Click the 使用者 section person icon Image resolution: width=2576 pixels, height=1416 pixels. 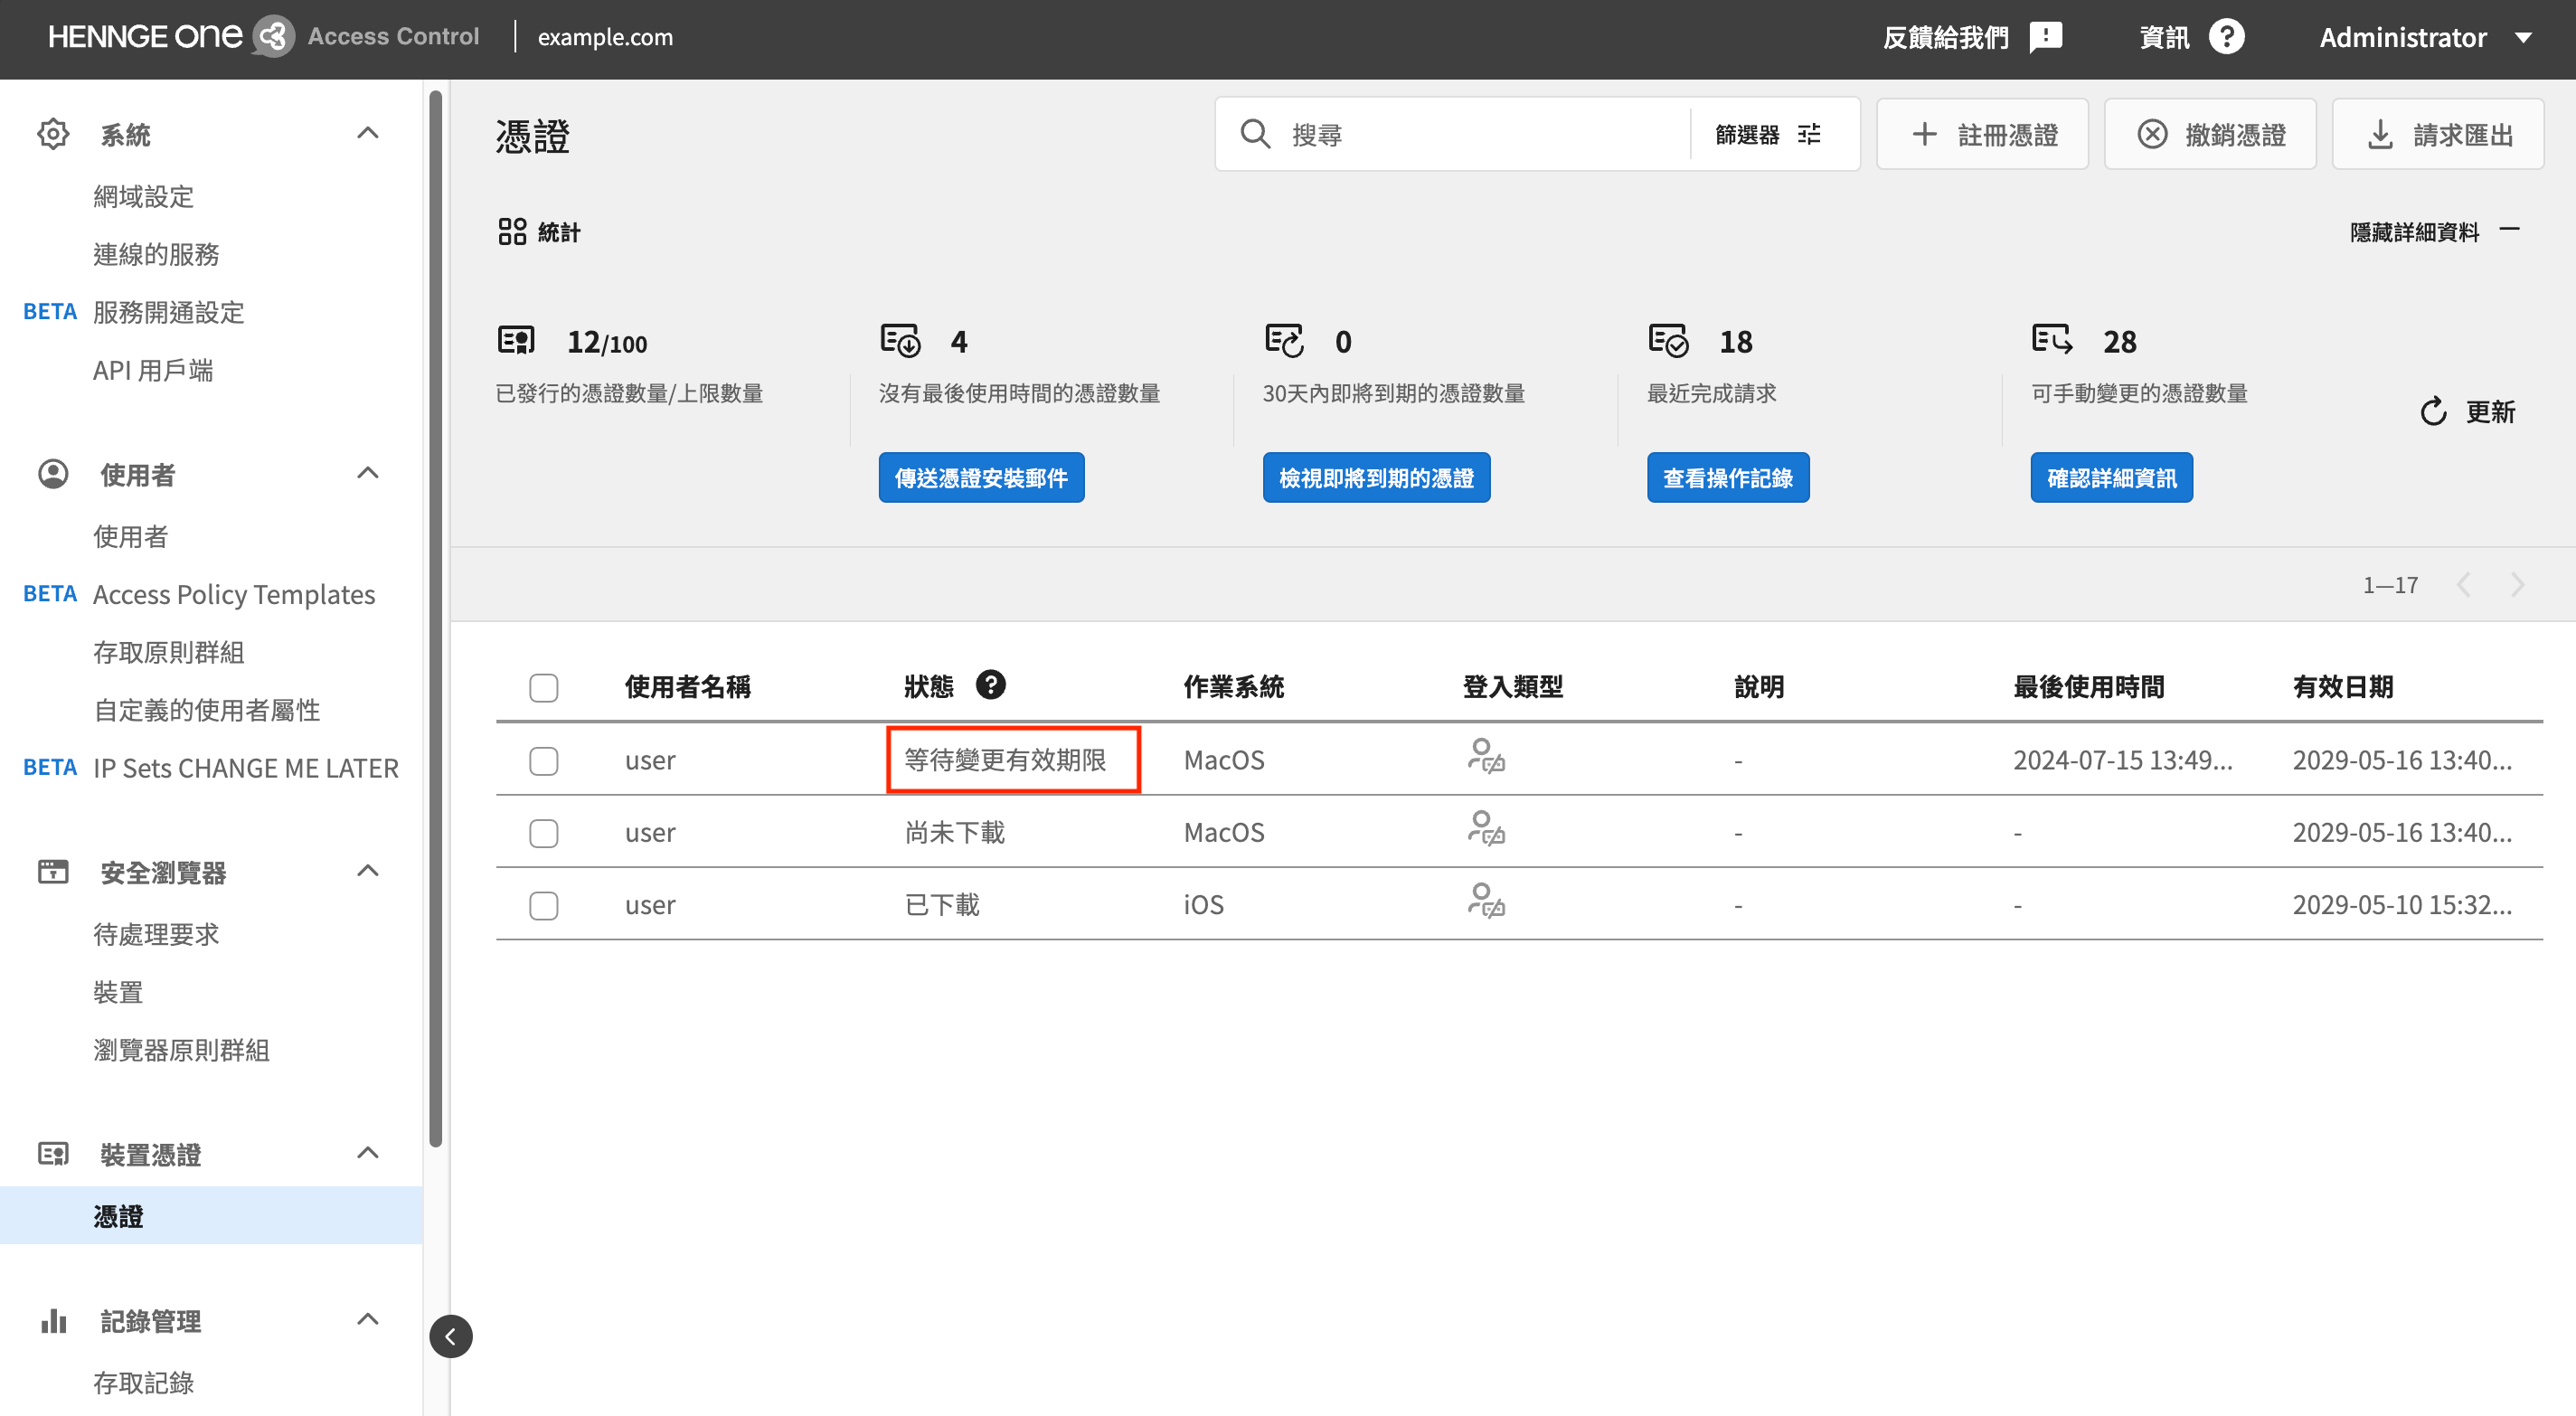pos(53,474)
